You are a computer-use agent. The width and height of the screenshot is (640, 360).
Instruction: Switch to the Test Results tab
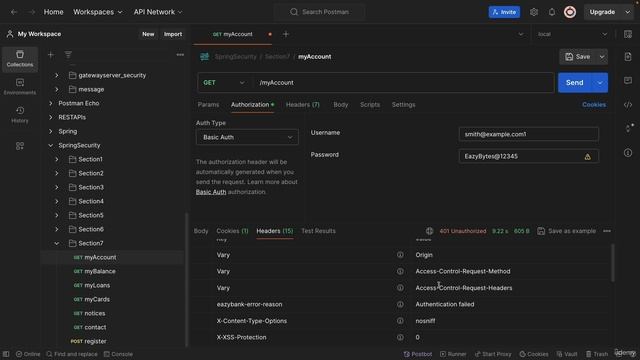pos(318,231)
